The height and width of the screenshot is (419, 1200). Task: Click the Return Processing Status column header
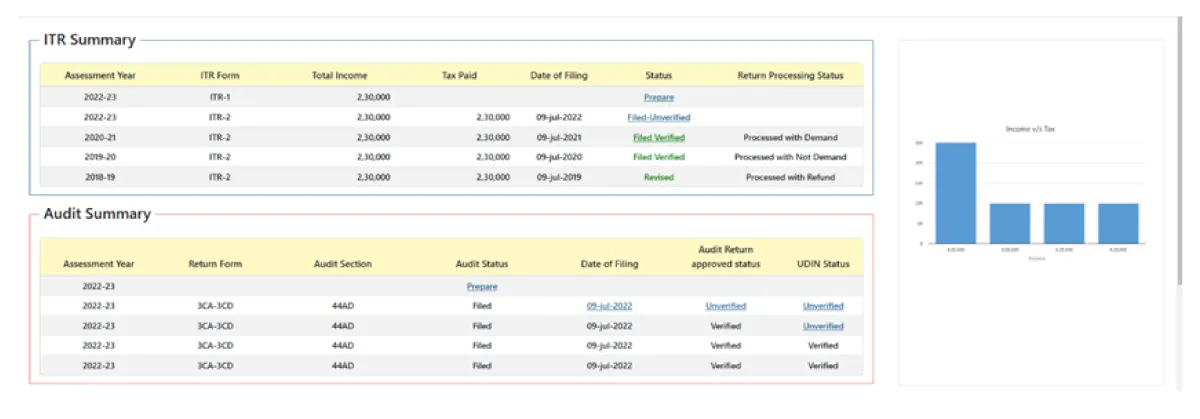pos(790,75)
